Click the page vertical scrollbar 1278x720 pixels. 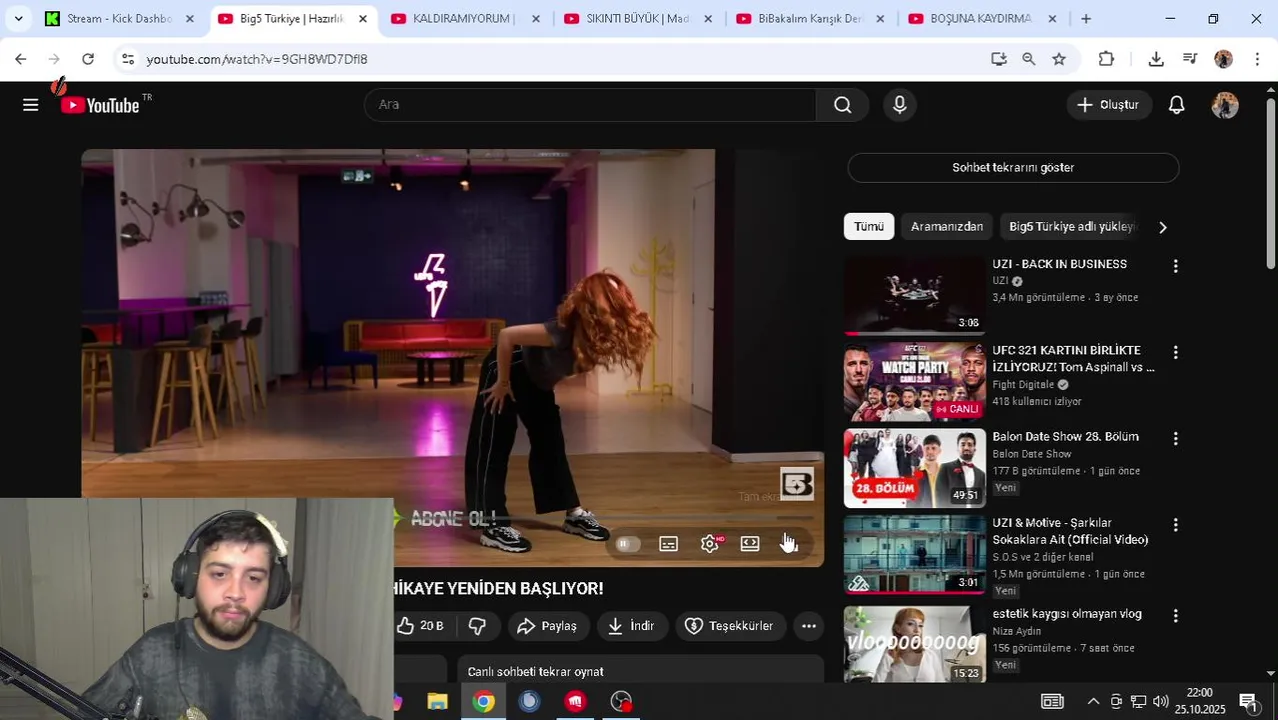[x=1271, y=183]
